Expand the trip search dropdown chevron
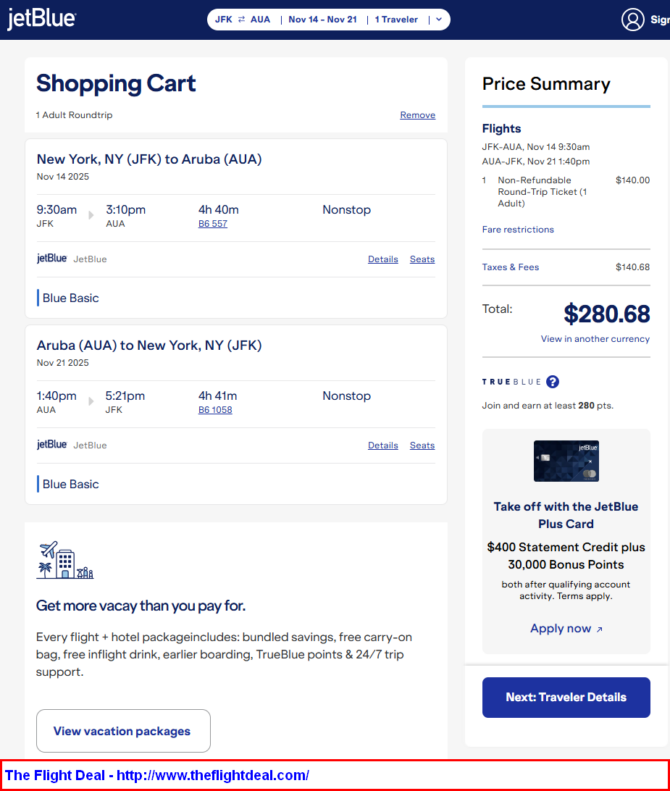 pyautogui.click(x=438, y=20)
